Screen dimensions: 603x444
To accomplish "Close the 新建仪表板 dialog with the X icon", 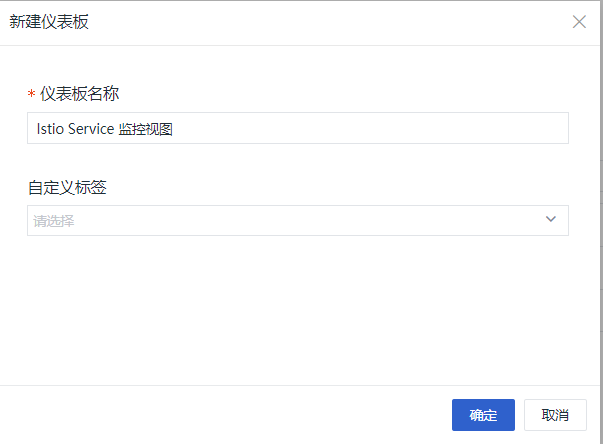I will (x=579, y=22).
